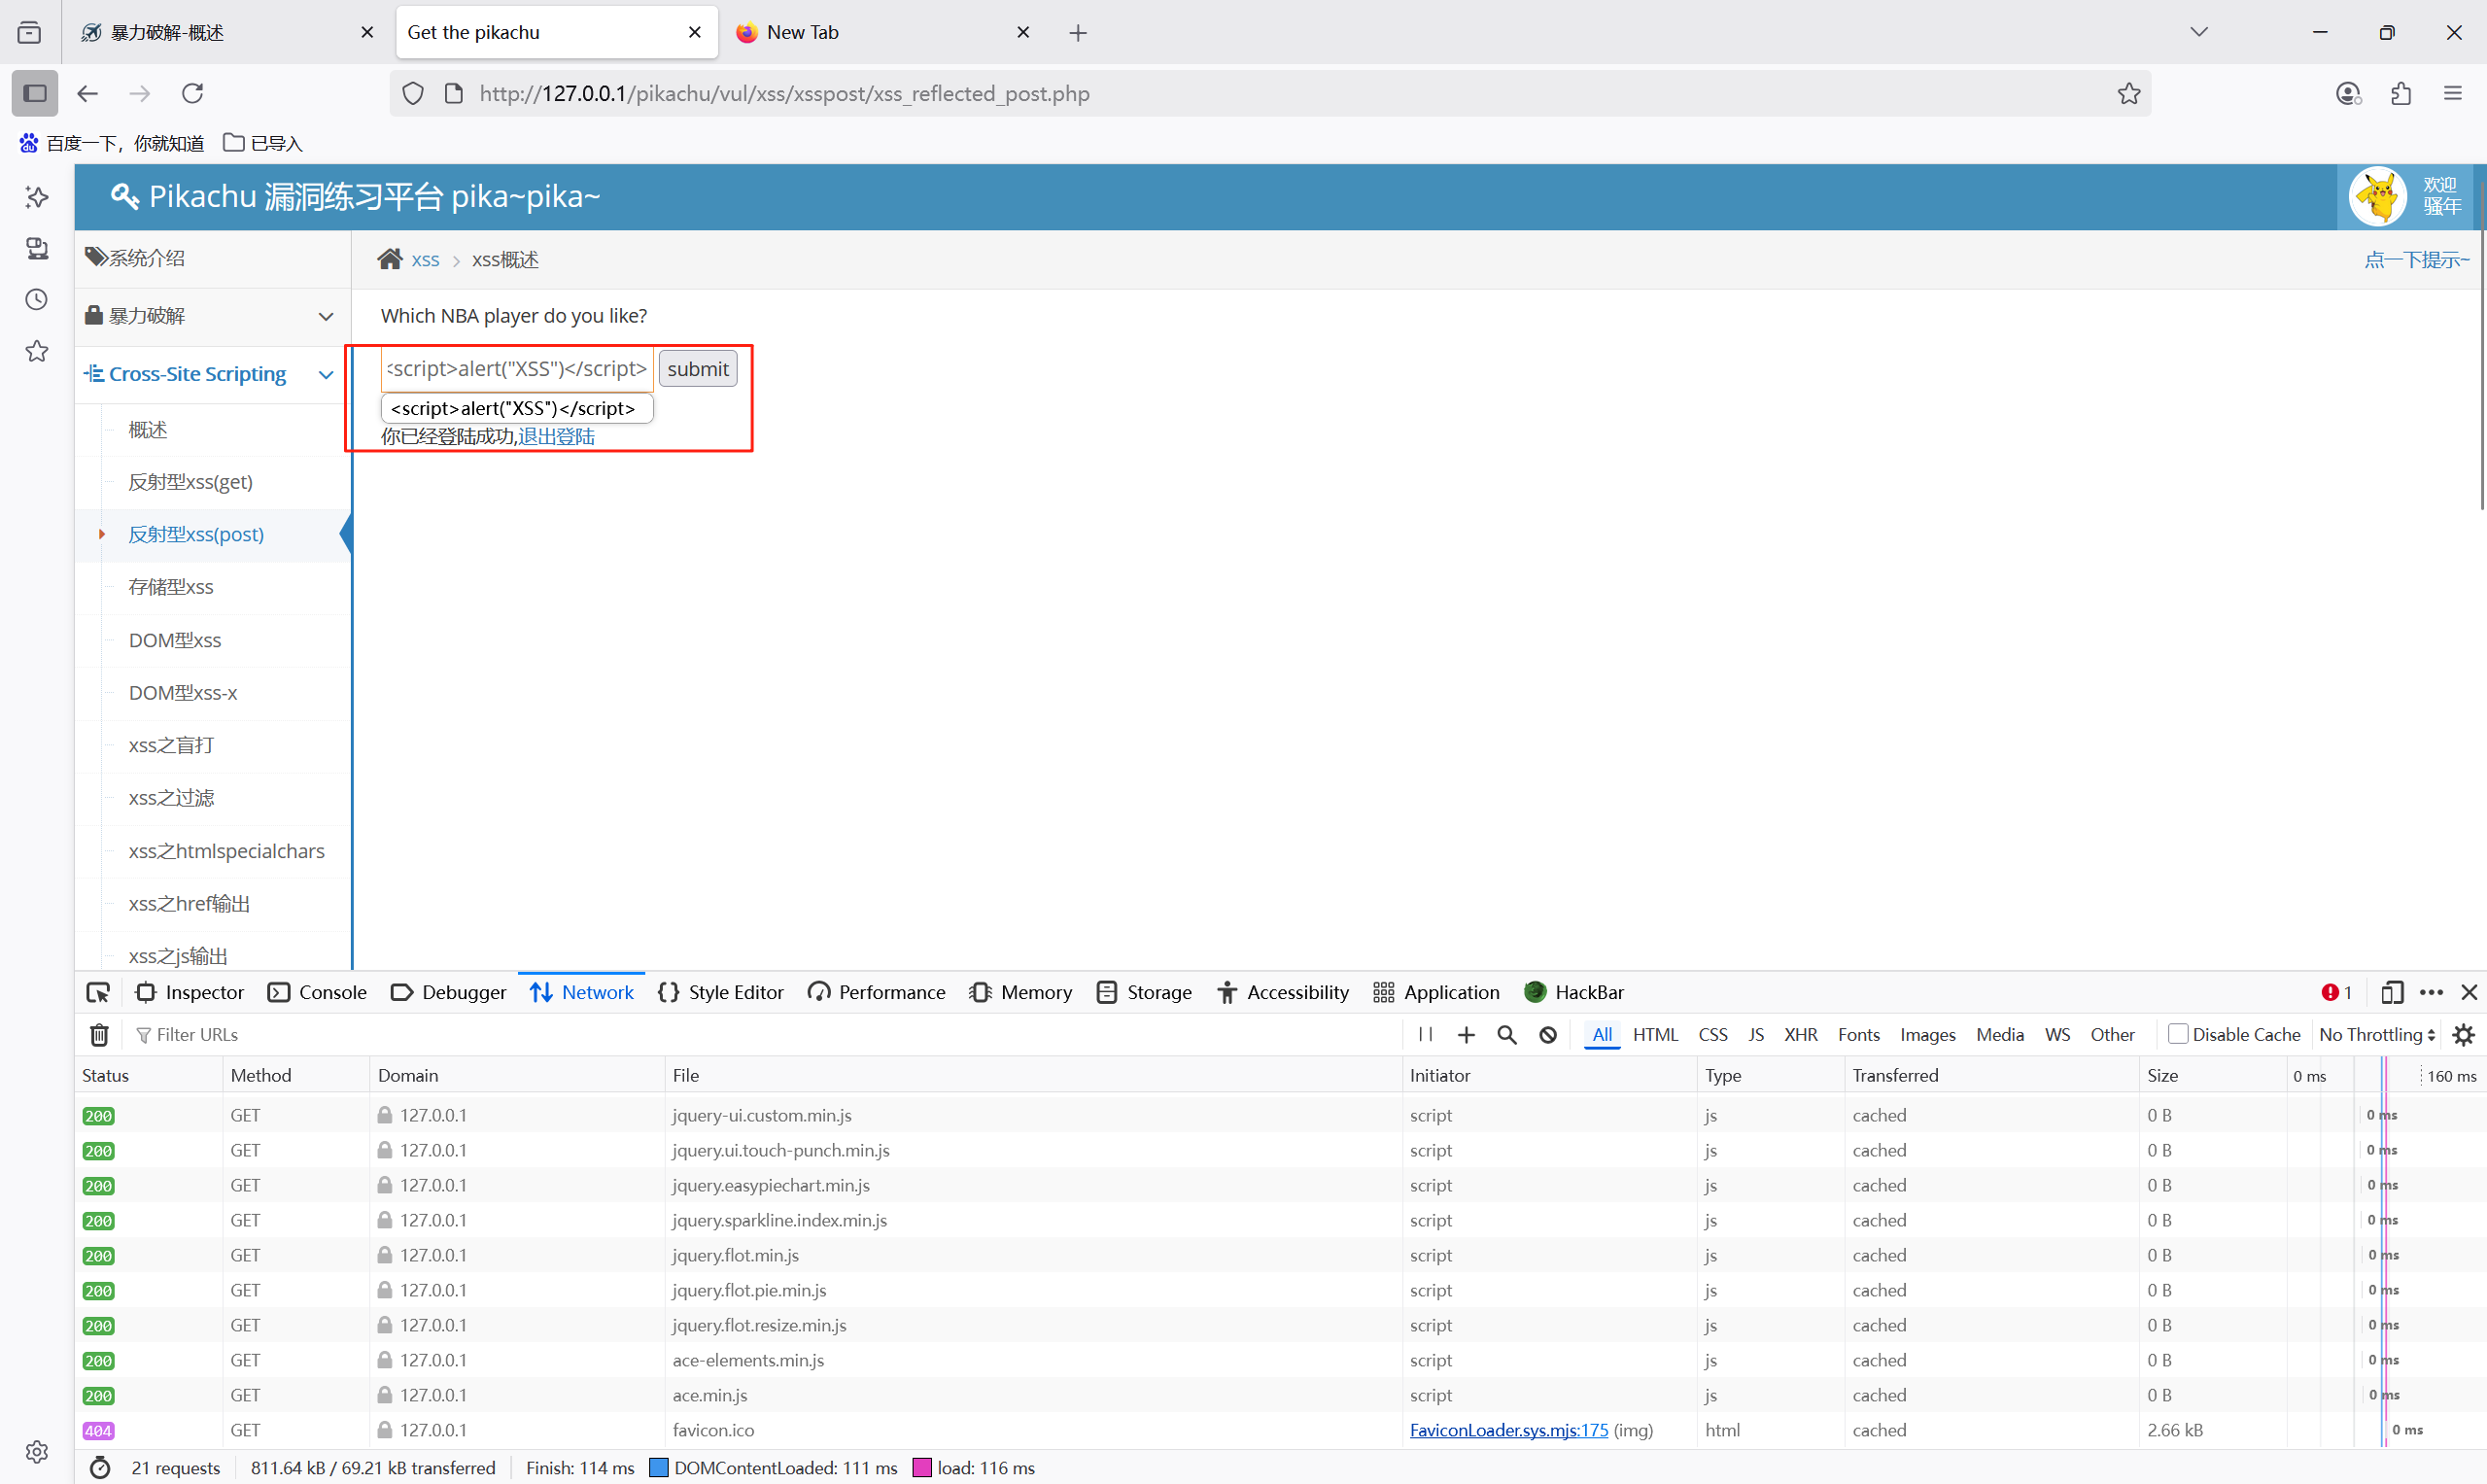Screen dimensions: 2487x1484
Task: Go back to previous page
Action: pos(88,93)
